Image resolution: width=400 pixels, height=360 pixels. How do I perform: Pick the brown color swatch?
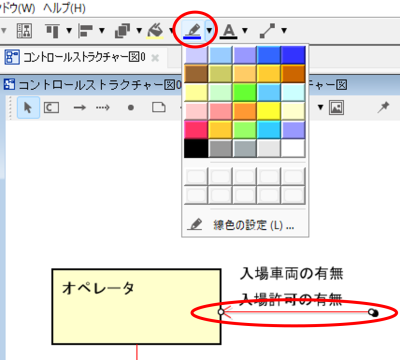(196, 73)
